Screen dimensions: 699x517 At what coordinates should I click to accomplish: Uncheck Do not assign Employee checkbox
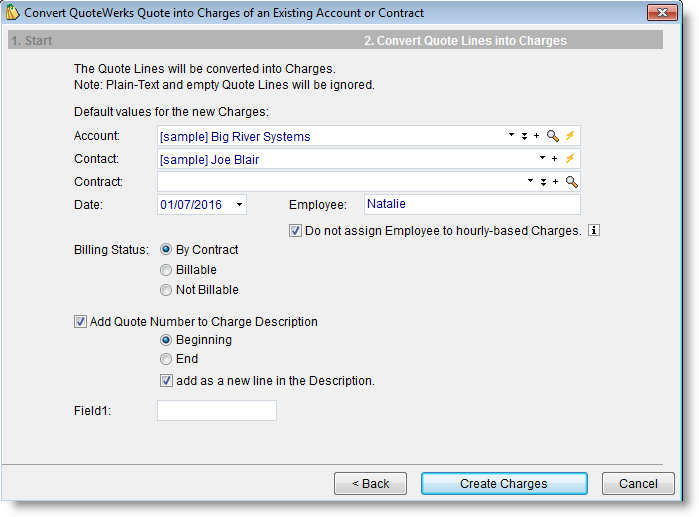(295, 231)
